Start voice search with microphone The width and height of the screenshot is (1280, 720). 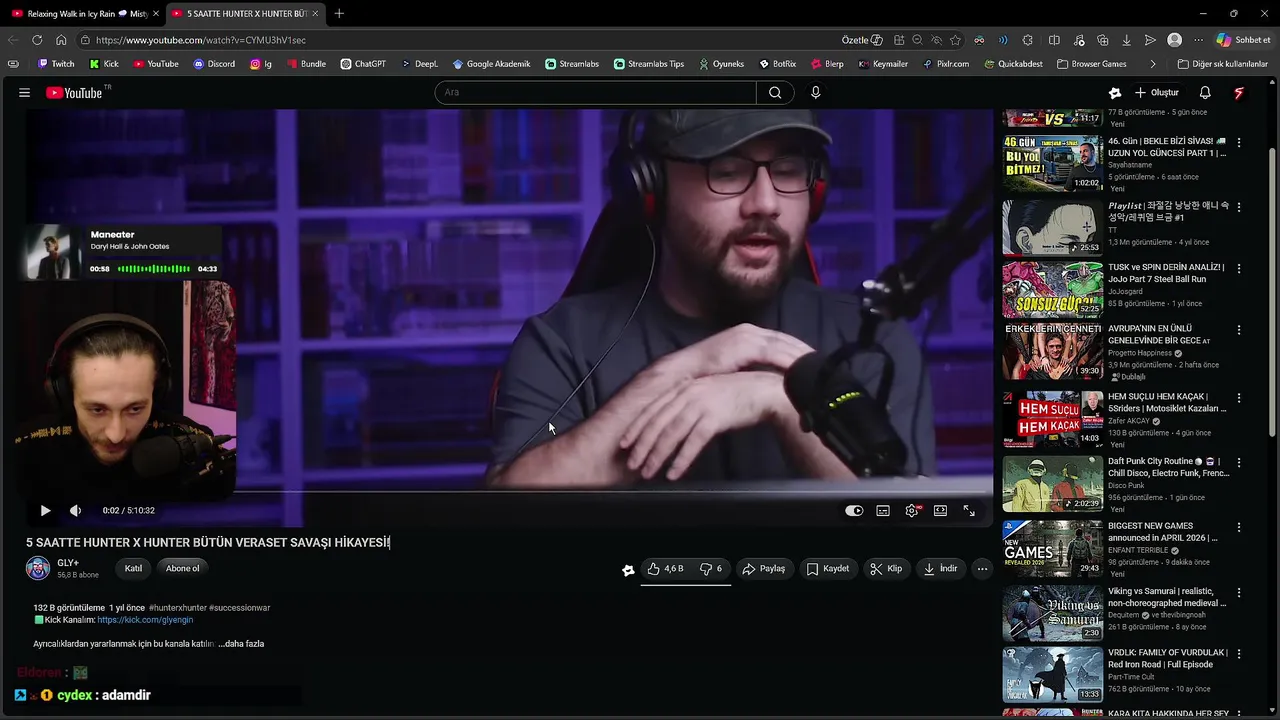click(815, 92)
